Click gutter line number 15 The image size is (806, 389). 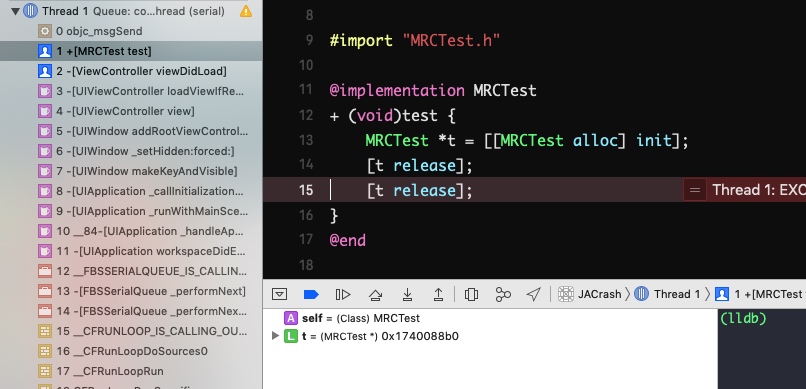click(306, 190)
